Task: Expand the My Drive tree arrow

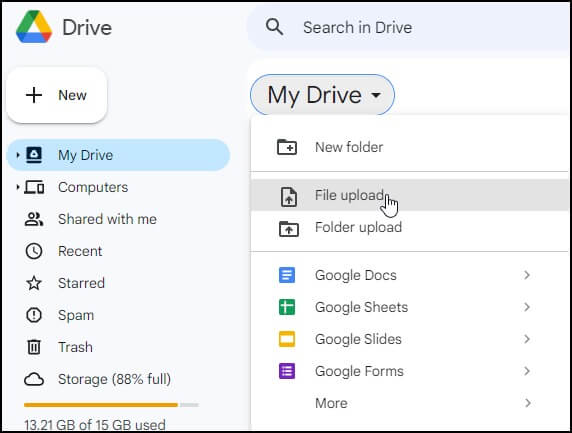Action: [x=18, y=155]
